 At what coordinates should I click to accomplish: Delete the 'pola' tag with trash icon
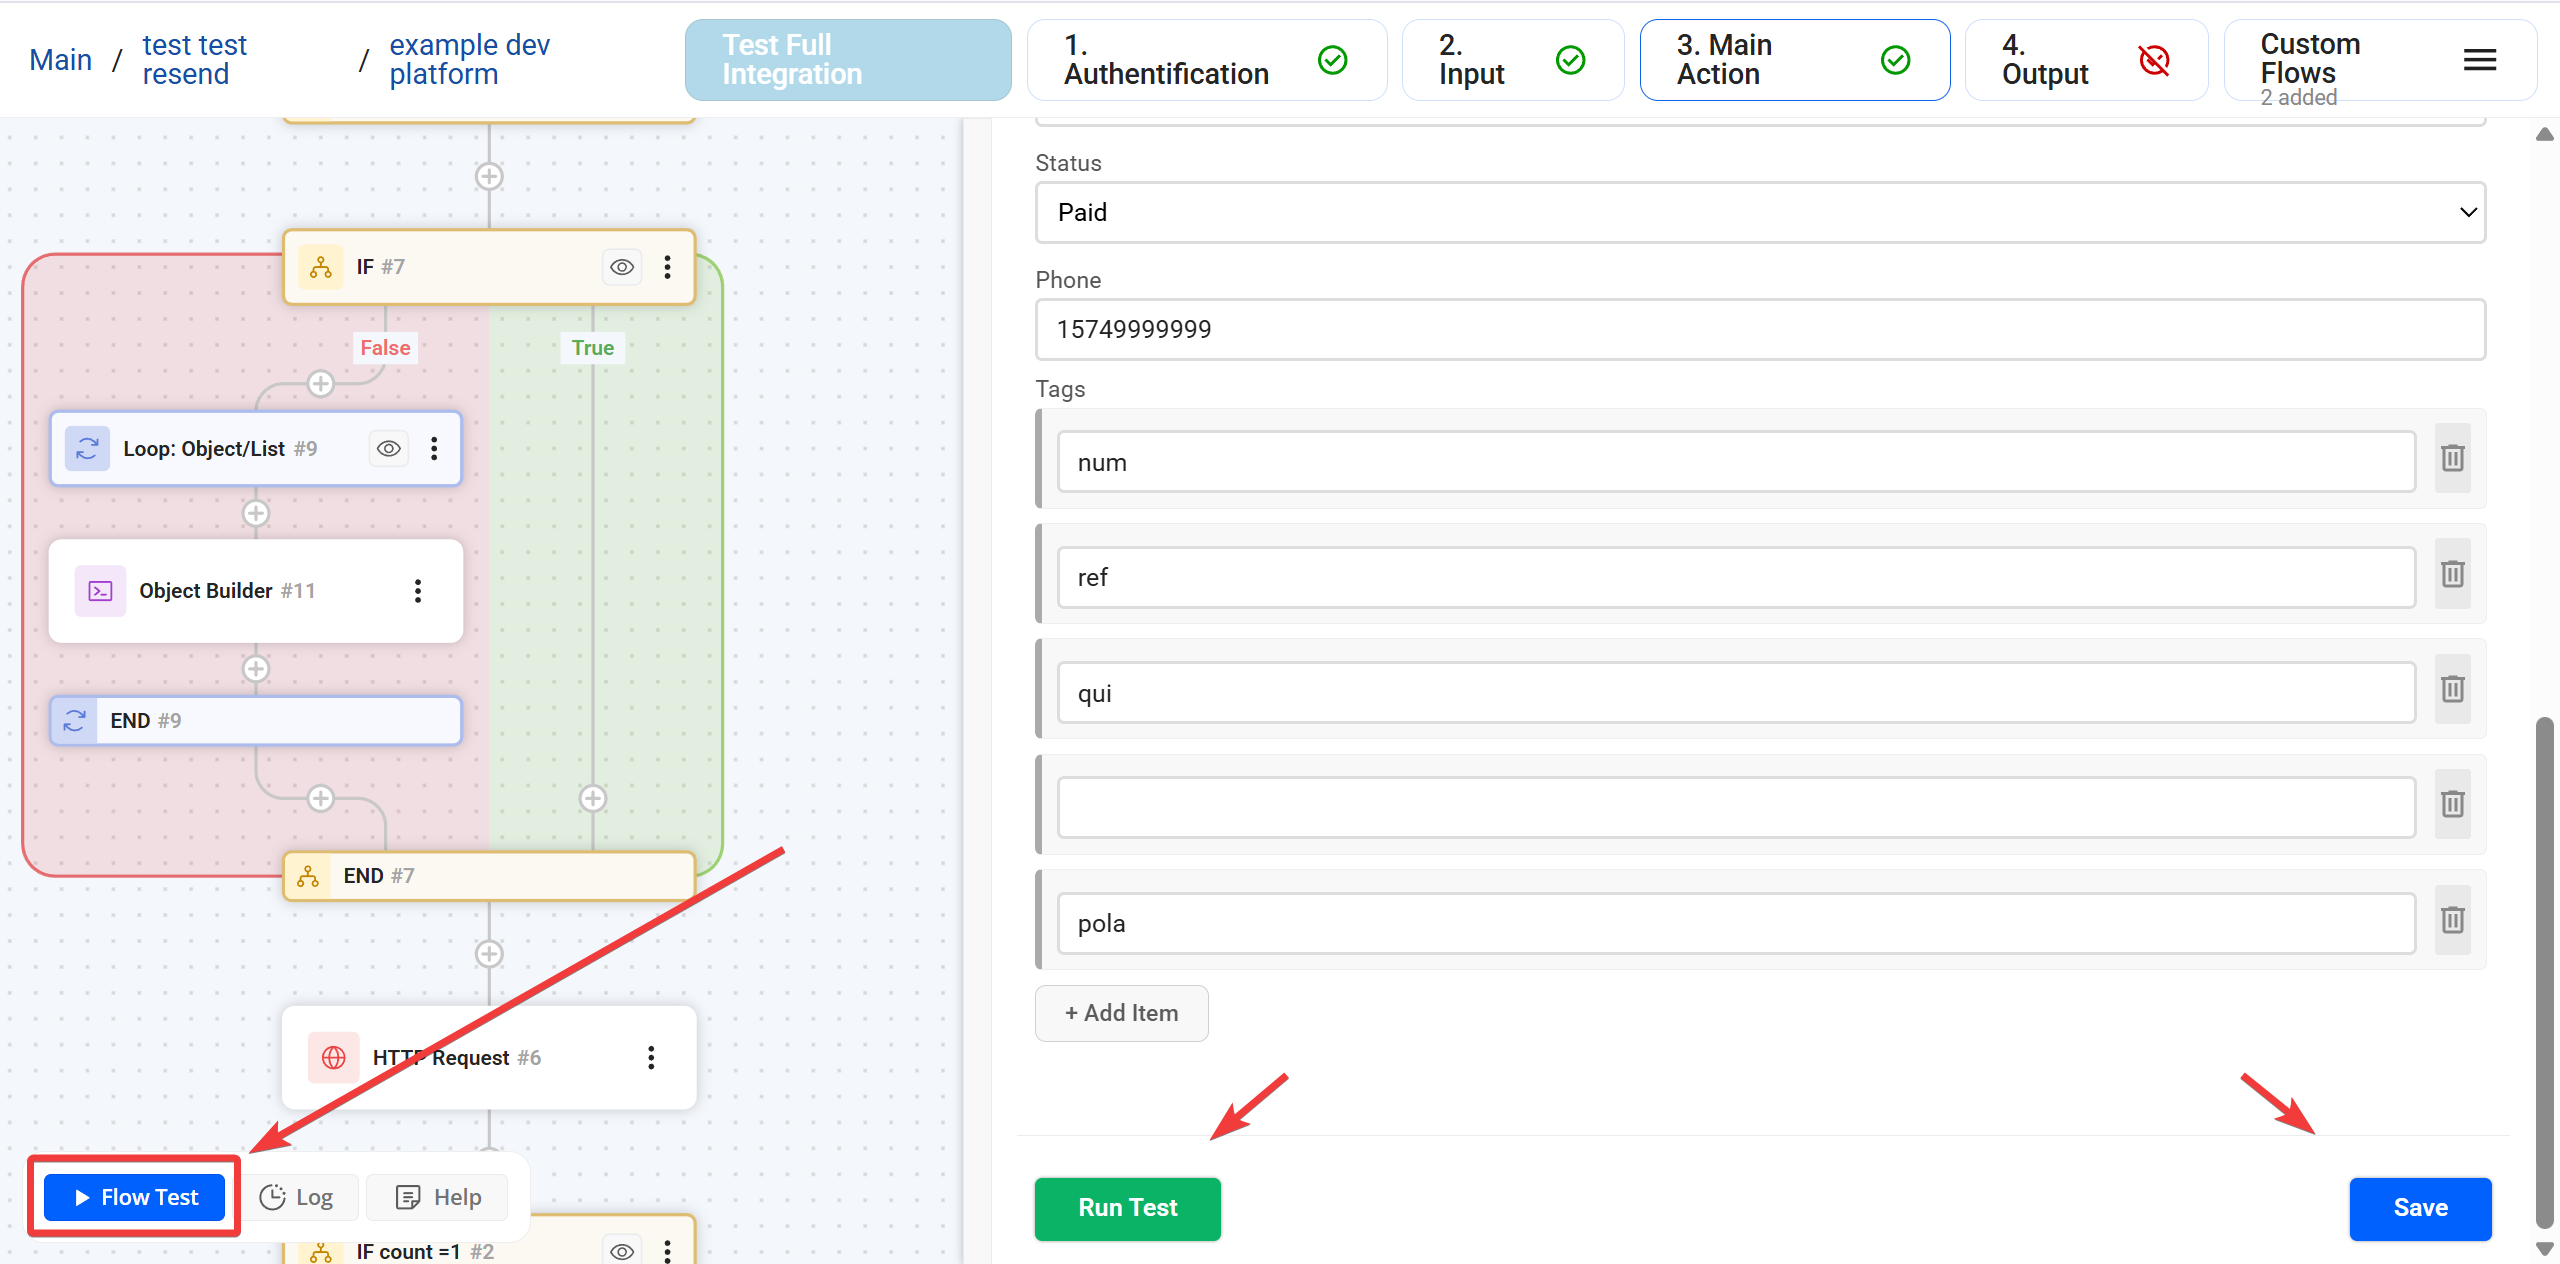[x=2452, y=920]
